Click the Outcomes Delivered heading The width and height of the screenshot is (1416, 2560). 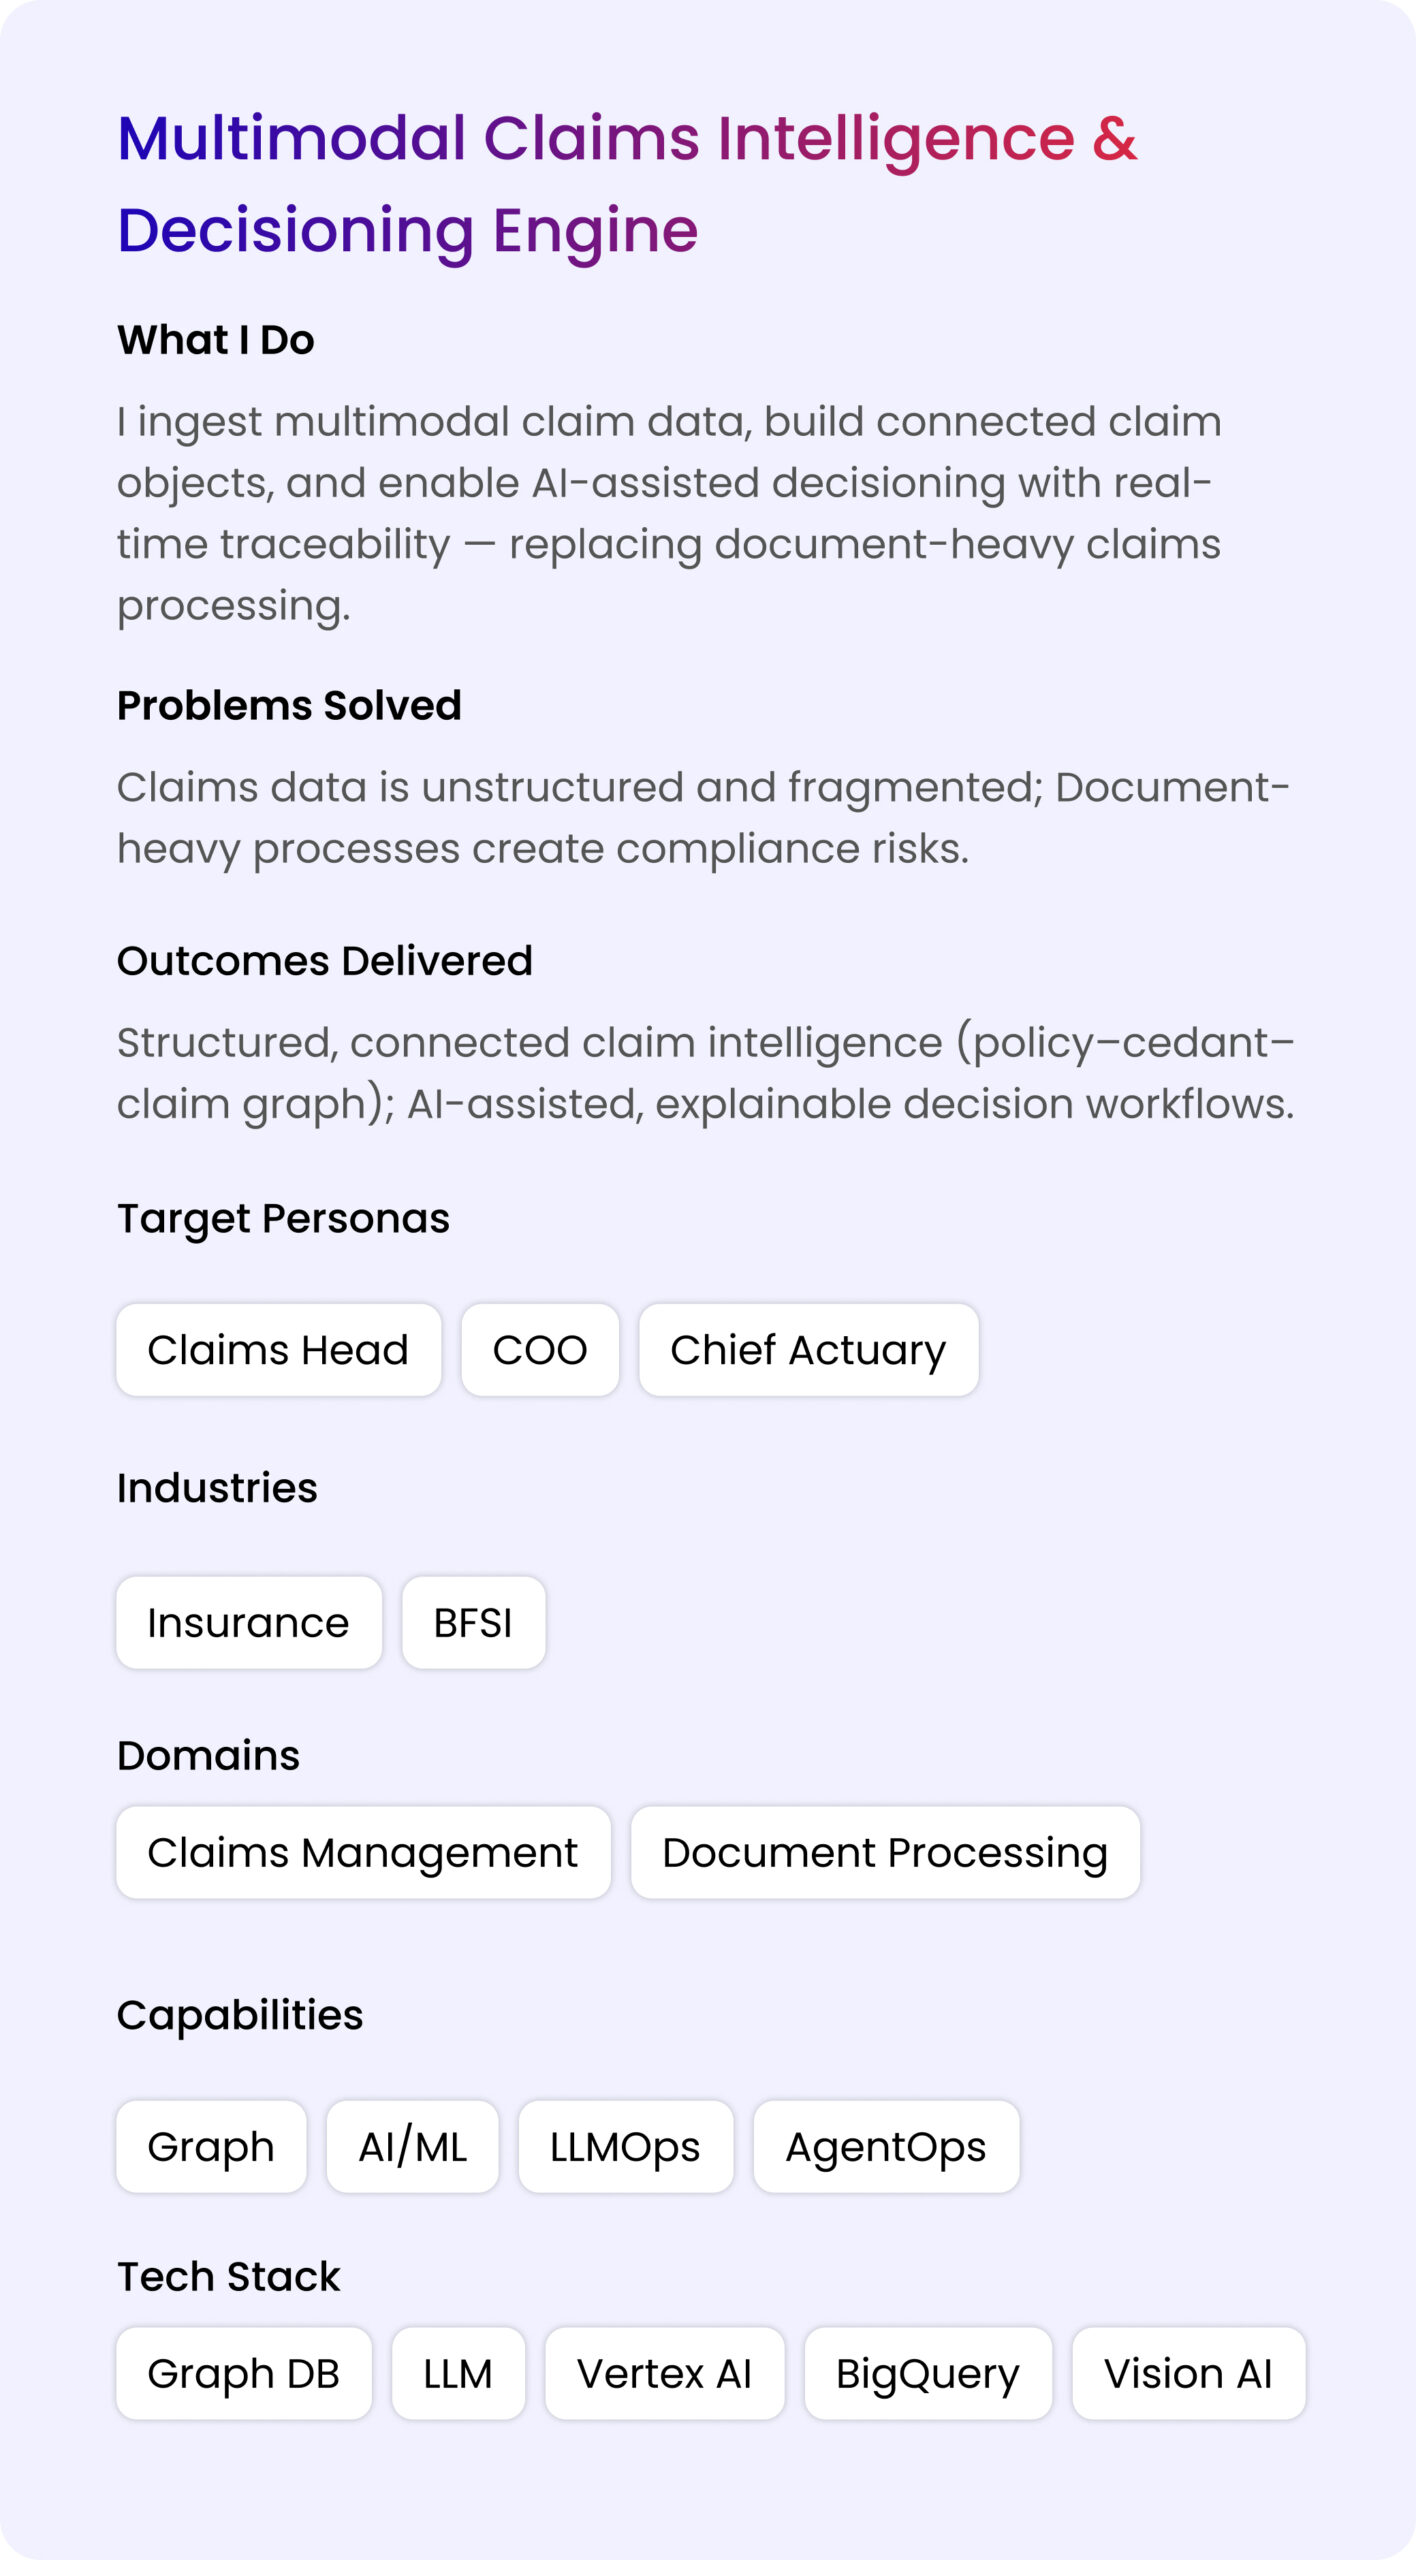click(325, 961)
